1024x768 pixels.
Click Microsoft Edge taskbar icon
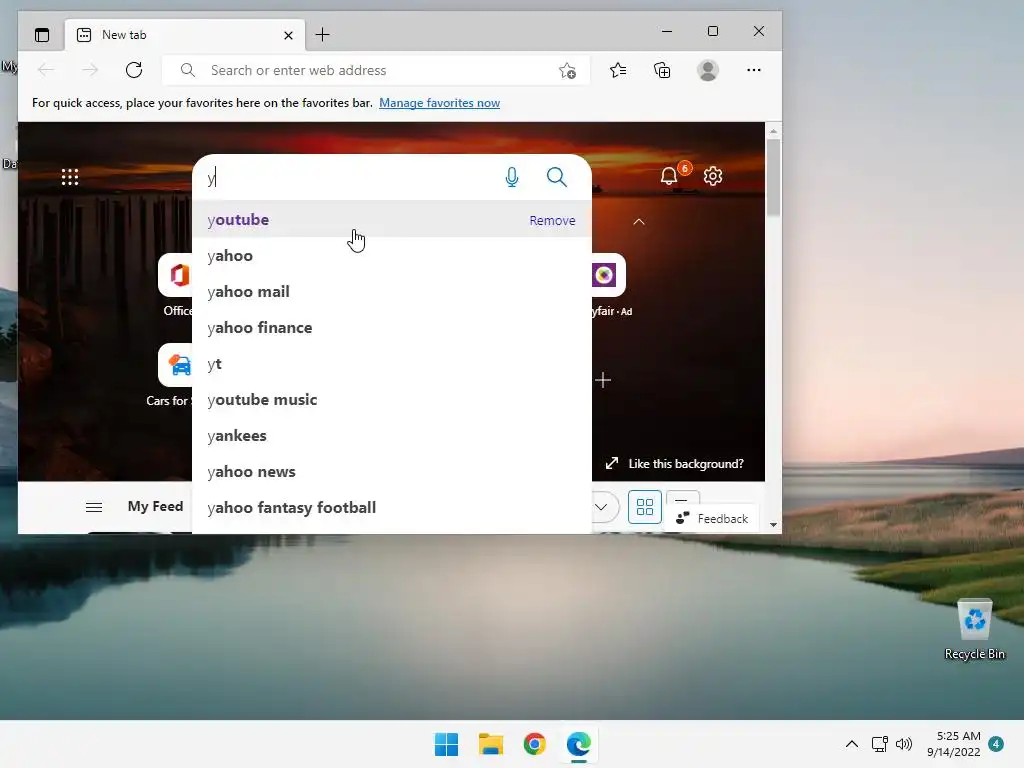tap(579, 744)
